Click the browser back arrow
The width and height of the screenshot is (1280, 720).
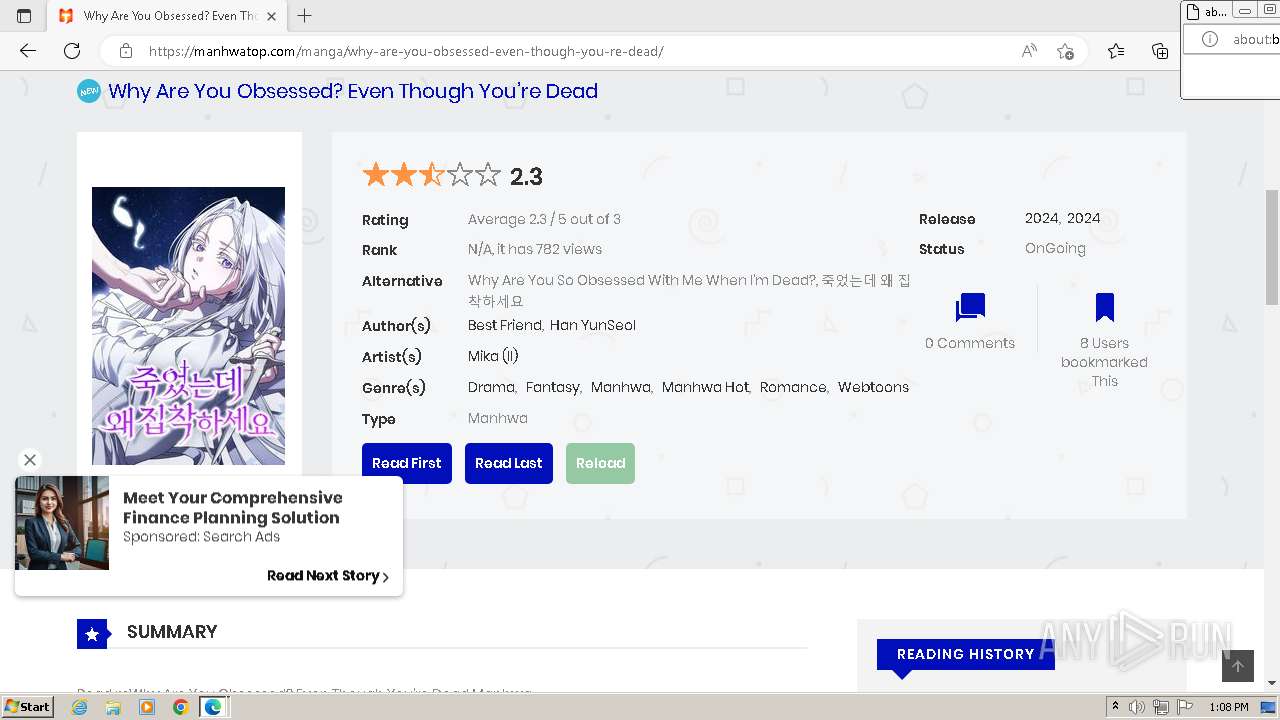[x=28, y=51]
